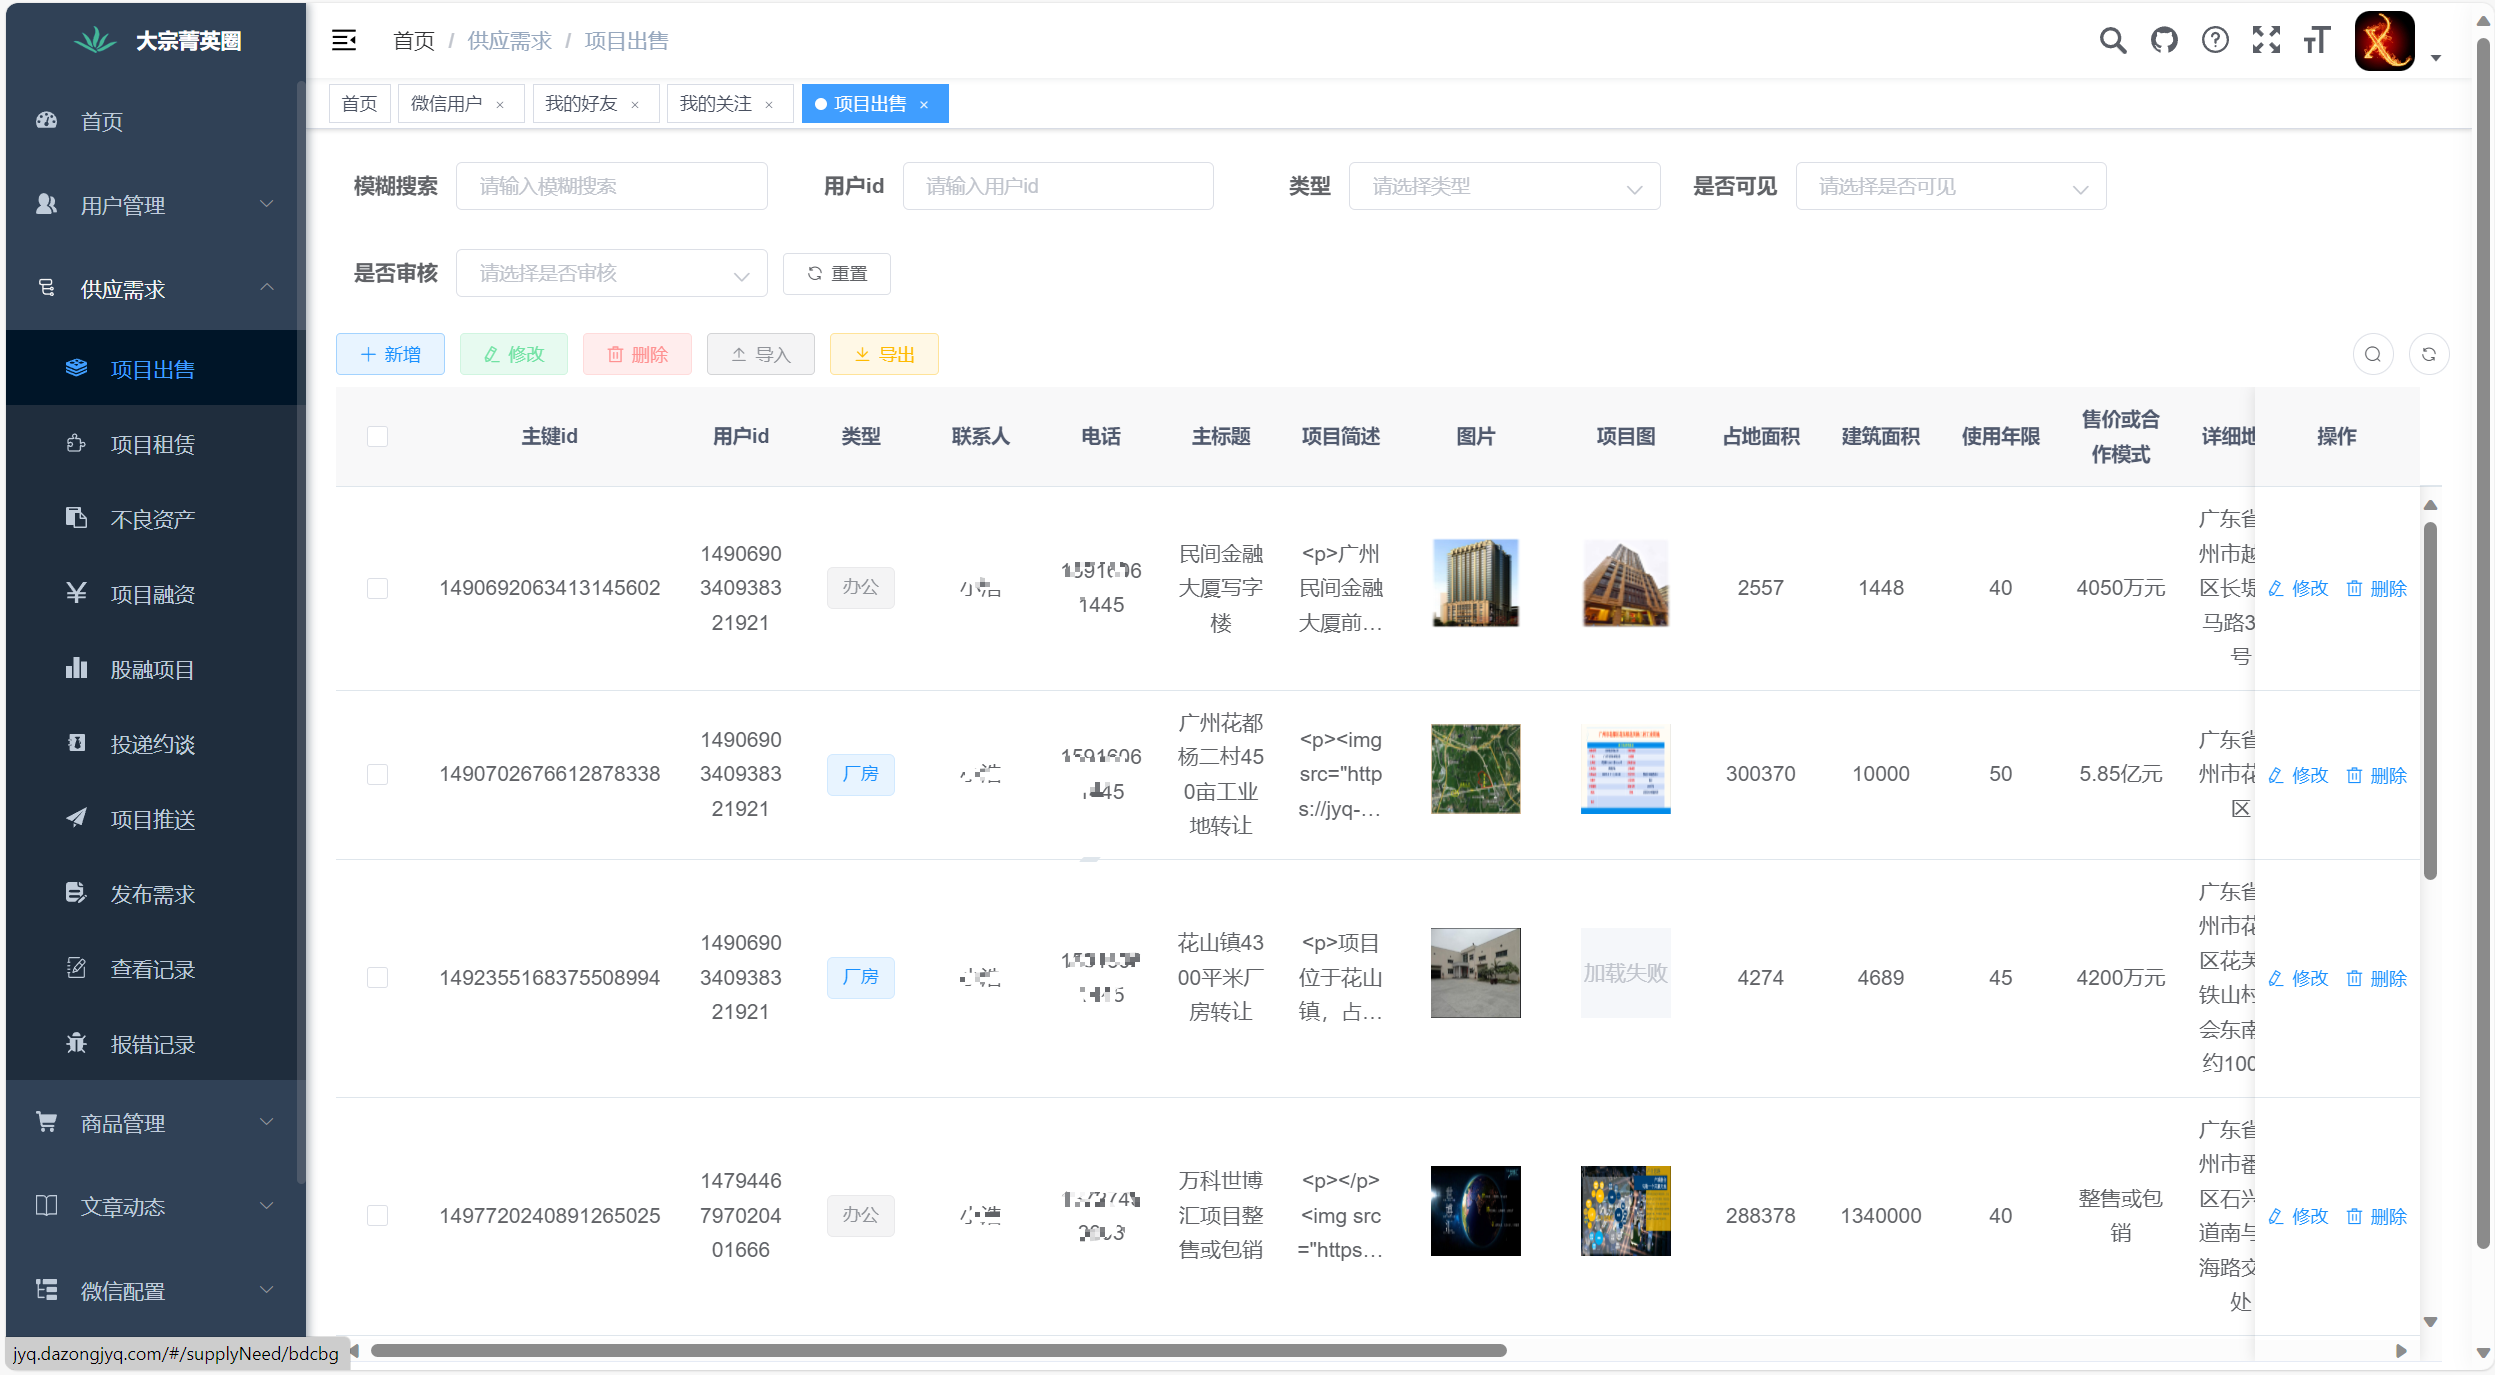Open the dropdown arrow beside avatar
This screenshot has height=1375, width=2495.
click(x=2436, y=57)
